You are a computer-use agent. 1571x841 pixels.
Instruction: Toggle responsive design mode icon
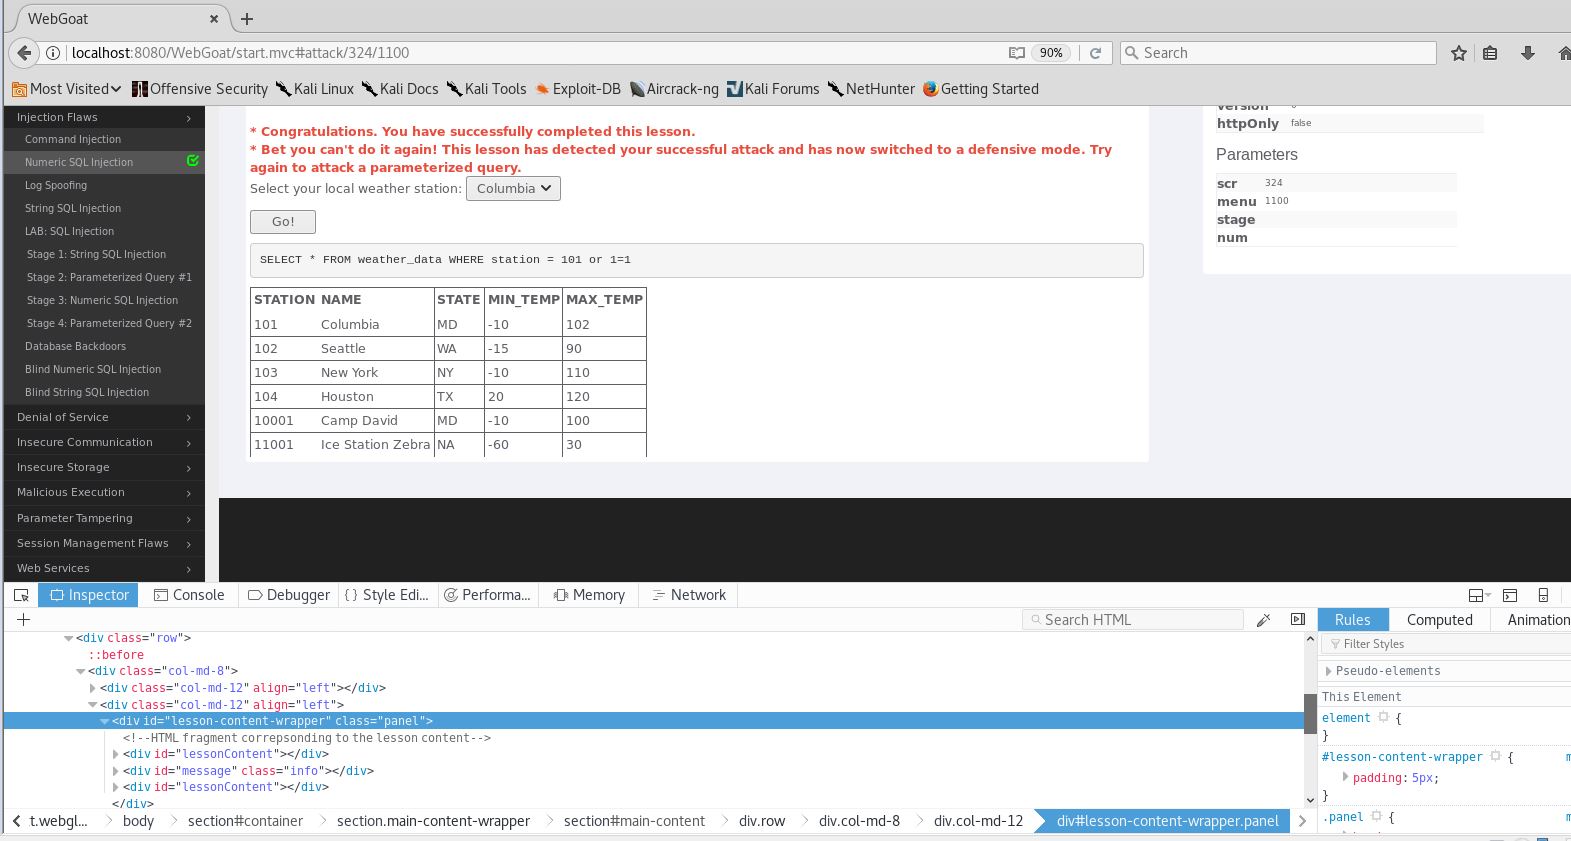click(x=1543, y=595)
